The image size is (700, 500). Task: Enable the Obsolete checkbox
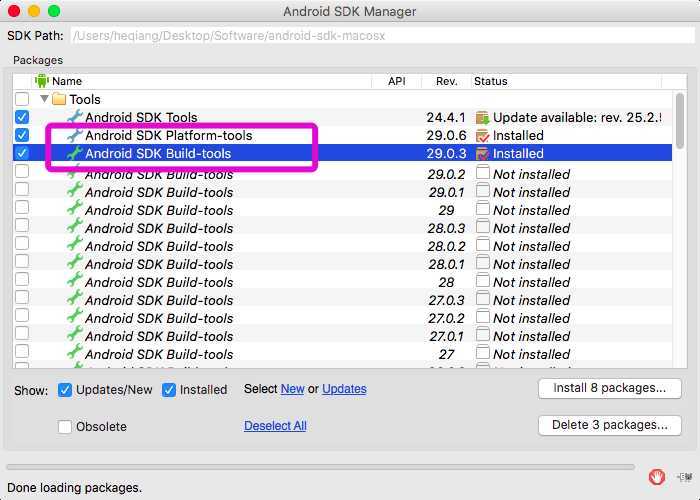point(65,427)
